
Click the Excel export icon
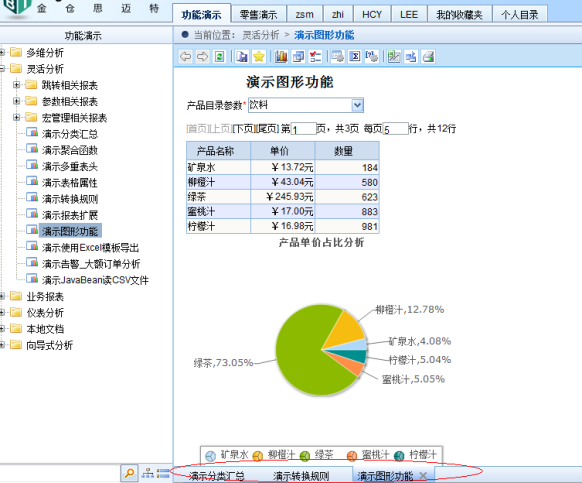394,57
